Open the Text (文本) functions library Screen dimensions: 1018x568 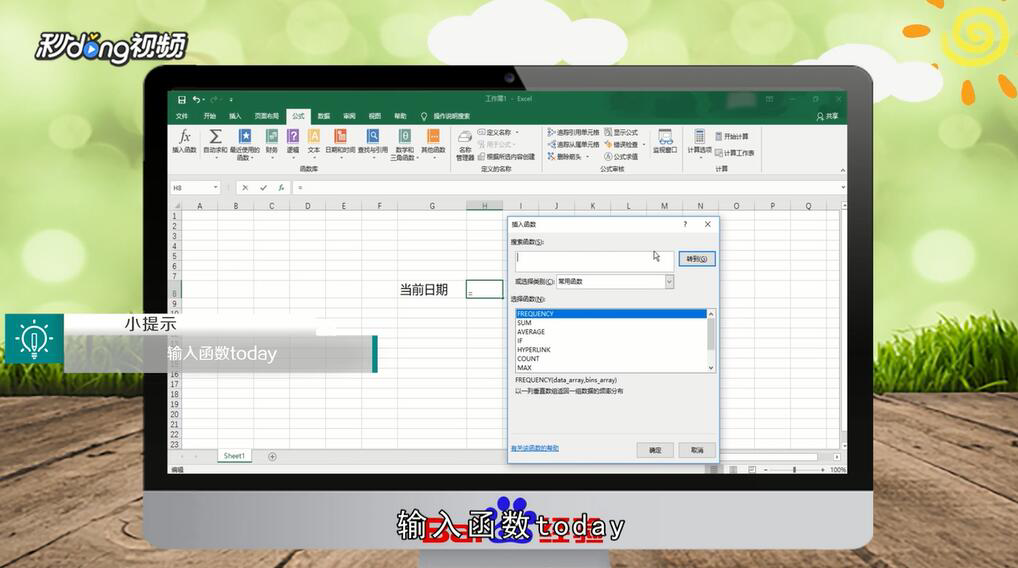pyautogui.click(x=314, y=142)
